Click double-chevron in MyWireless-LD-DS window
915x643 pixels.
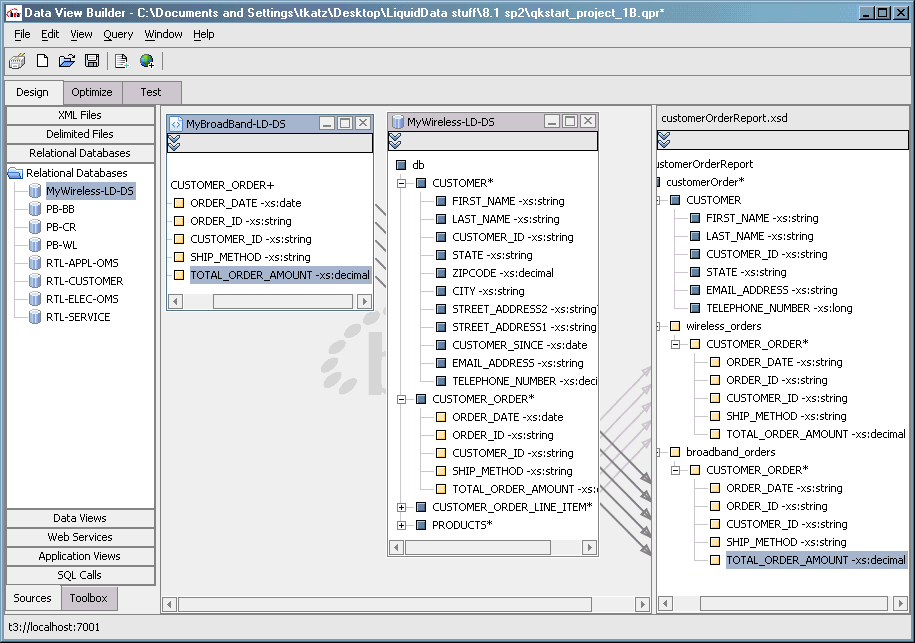pos(395,141)
